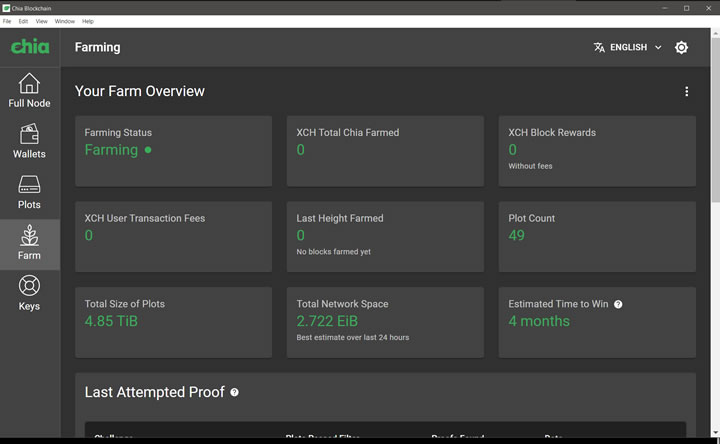Click the translate language icon
Screen dimensions: 720x444
coord(599,47)
